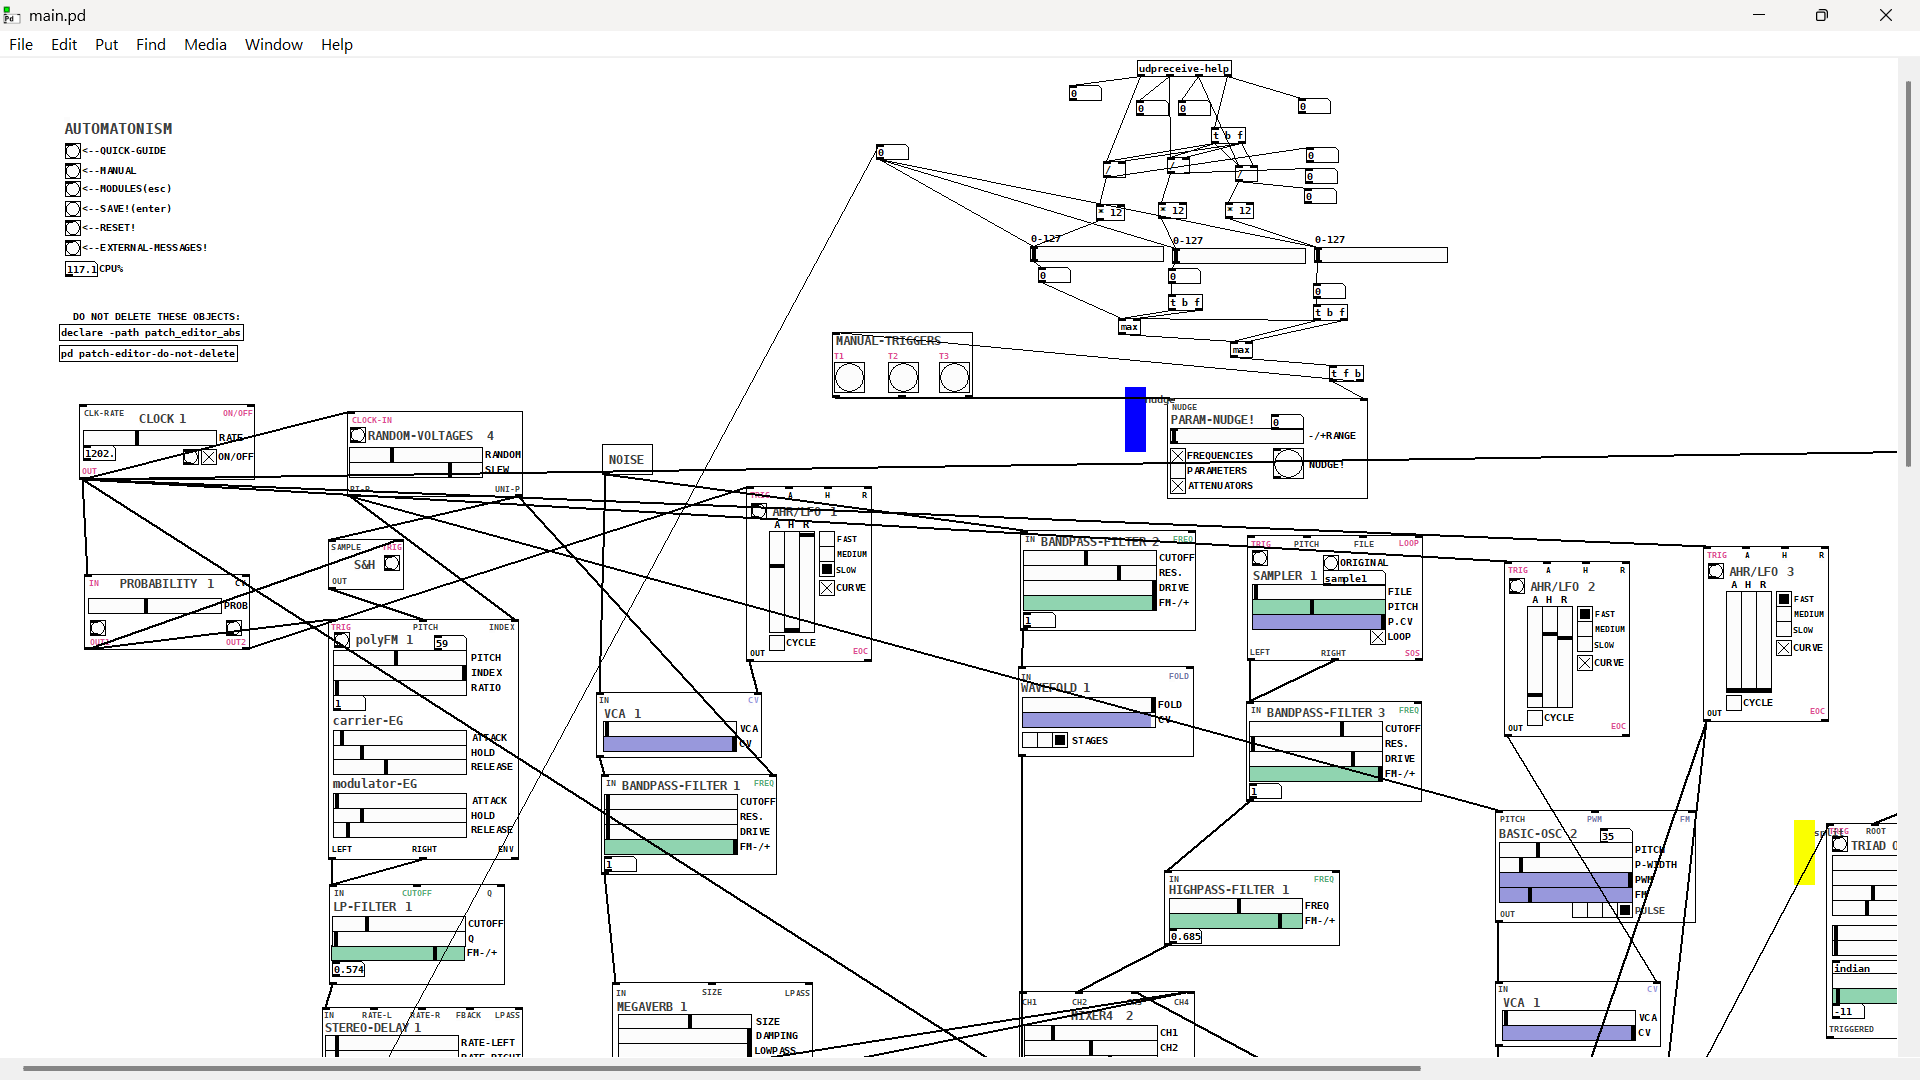Toggle CURVE on AHR/LFO 3
Screen dimensions: 1920x1080
tap(1784, 648)
